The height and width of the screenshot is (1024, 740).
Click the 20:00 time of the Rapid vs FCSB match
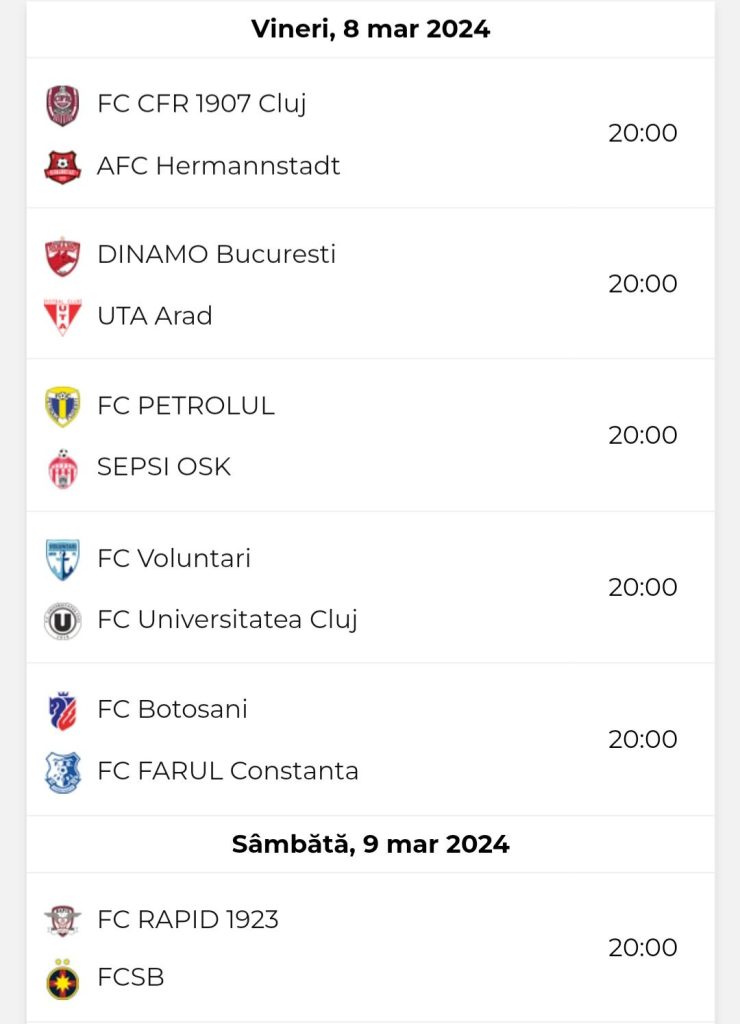pyautogui.click(x=643, y=947)
